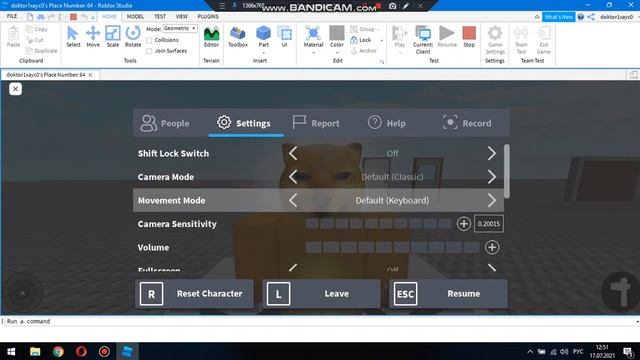The image size is (640, 360).
Task: Activate the Scale tool
Action: (x=113, y=37)
